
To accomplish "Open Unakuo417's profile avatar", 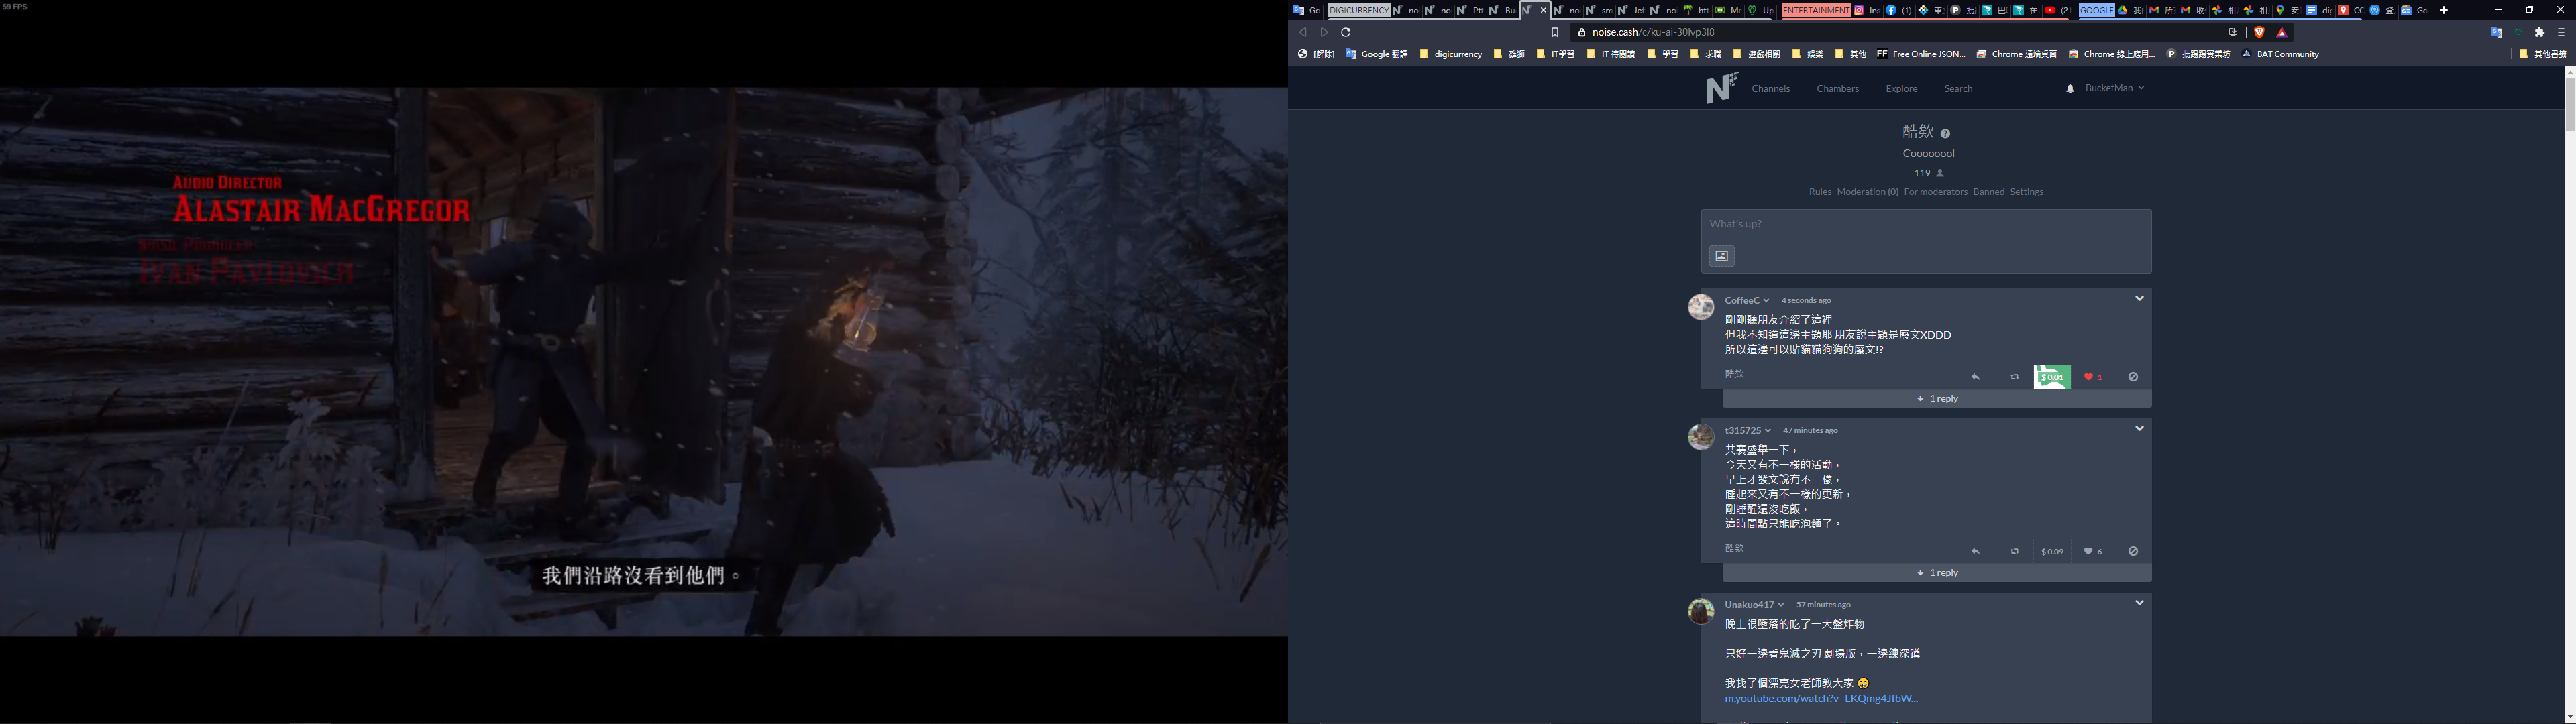I will (x=1701, y=611).
